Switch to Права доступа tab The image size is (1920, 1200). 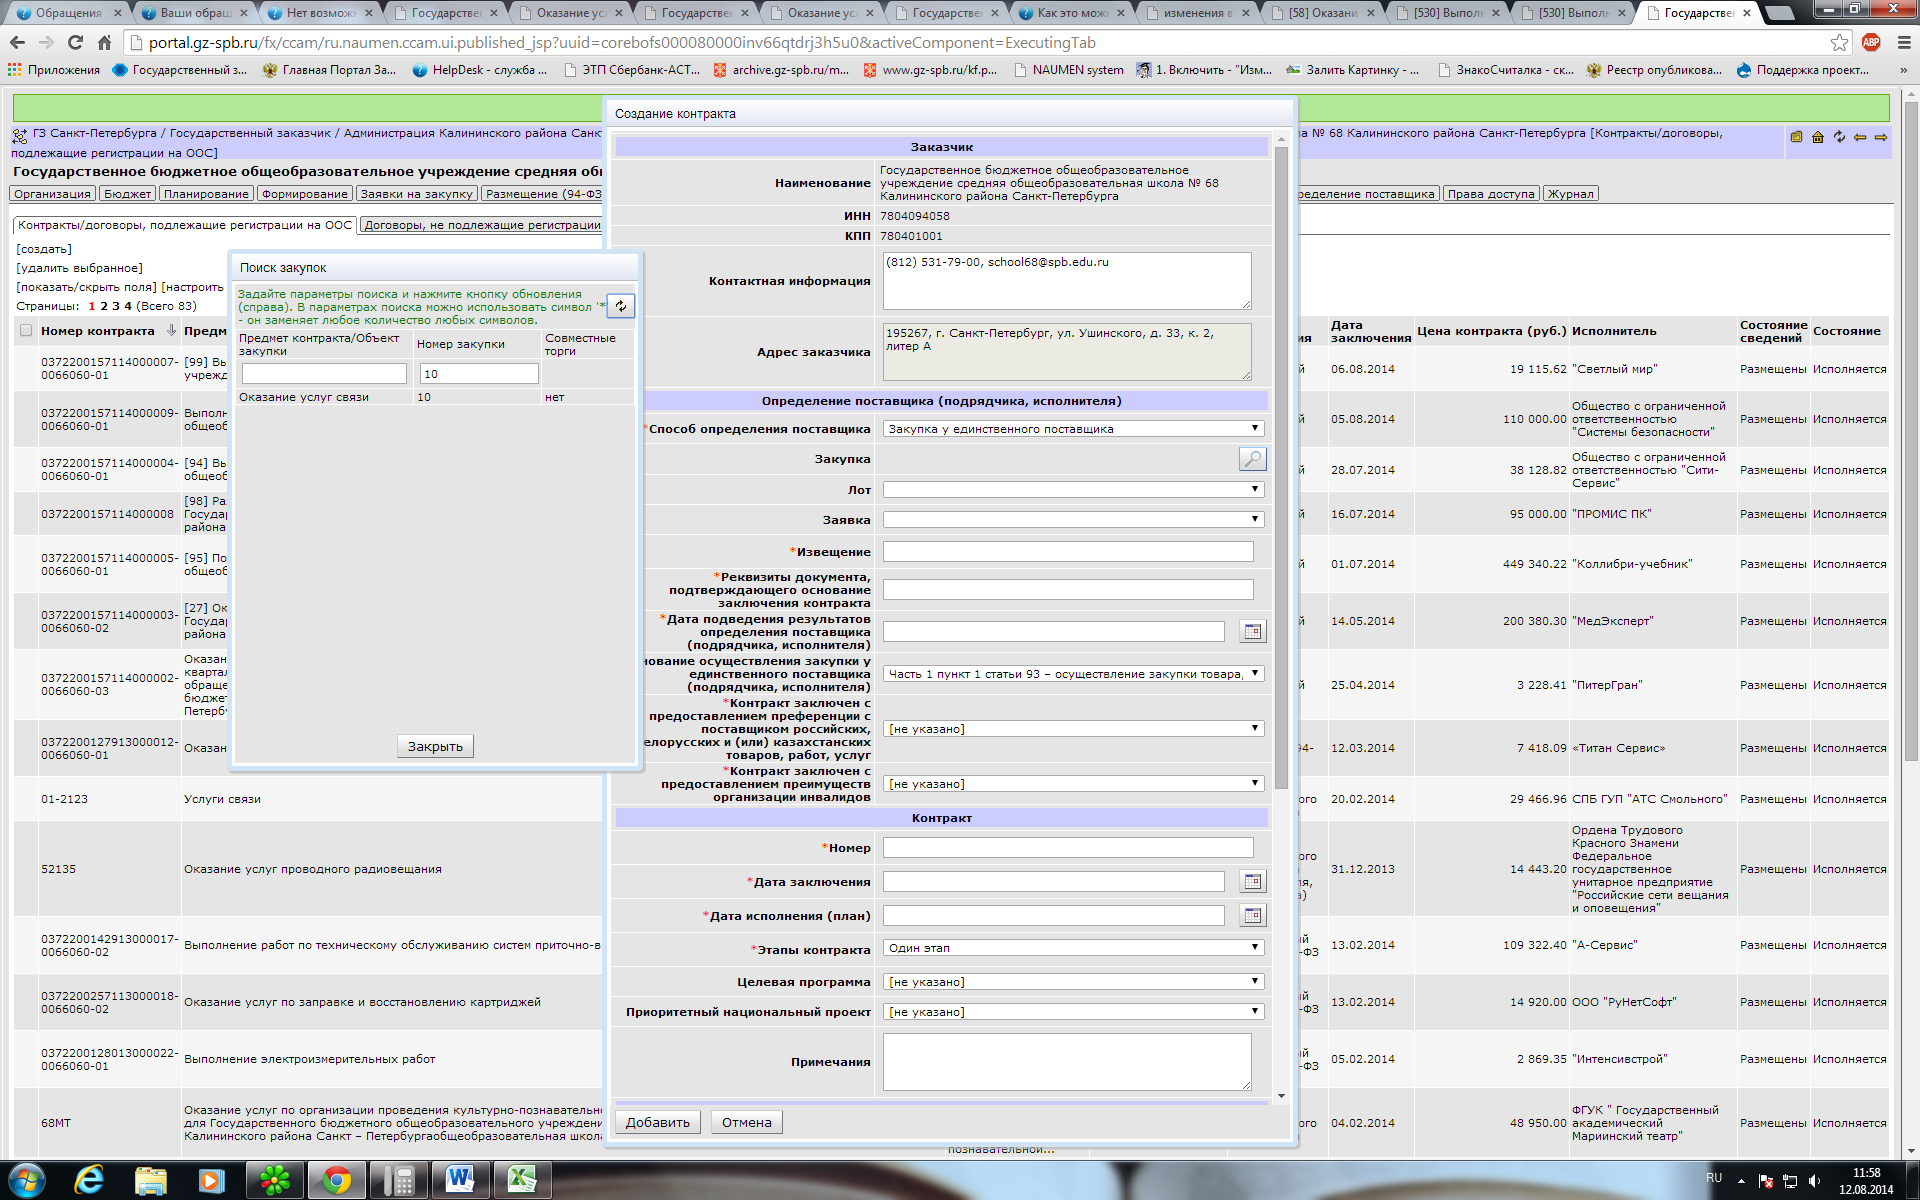1490,194
